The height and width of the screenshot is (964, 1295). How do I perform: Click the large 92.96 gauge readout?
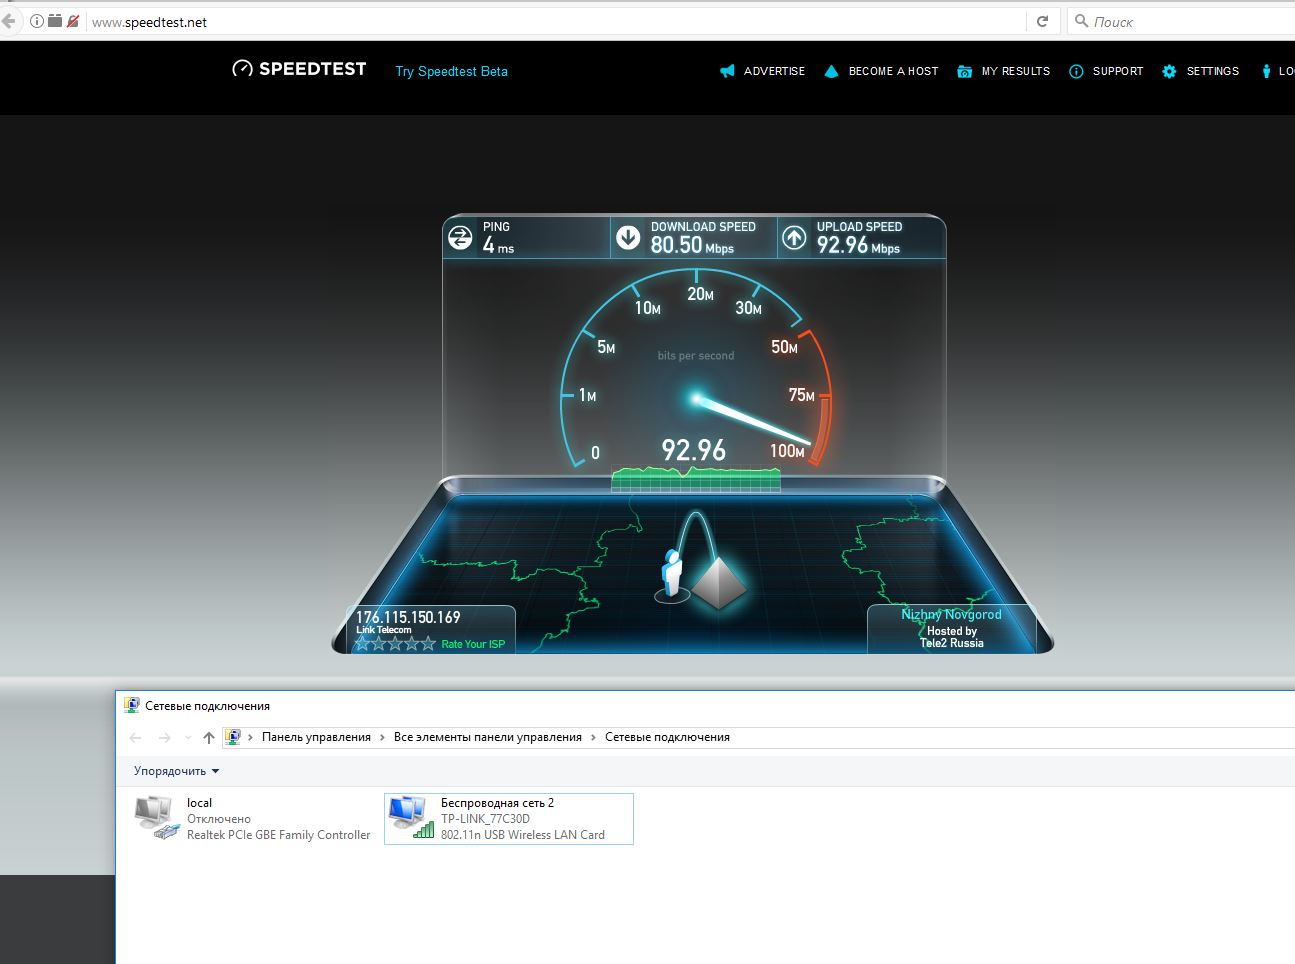(x=694, y=450)
